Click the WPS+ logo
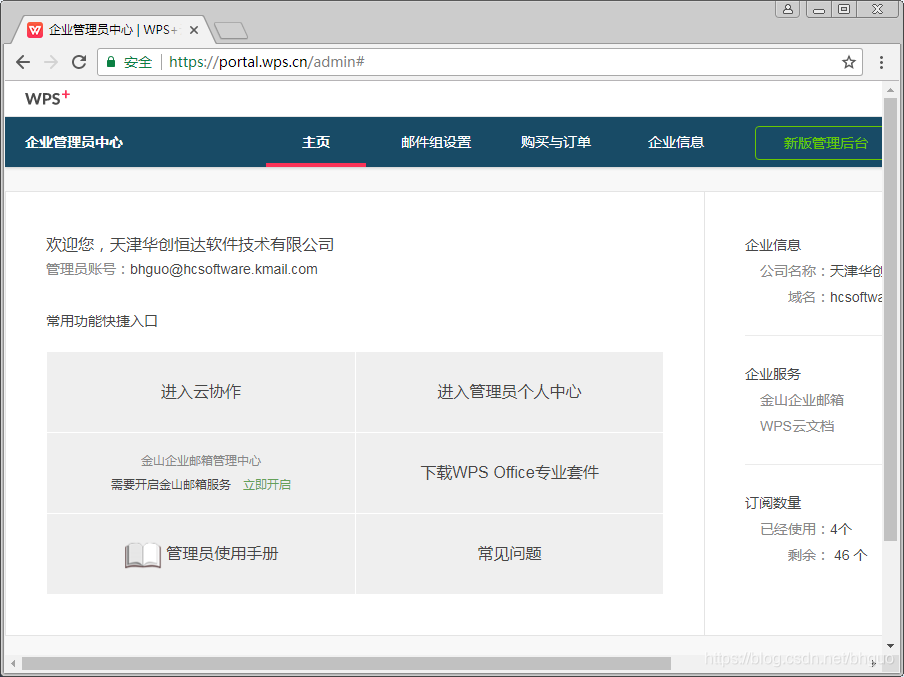The image size is (904, 677). click(47, 97)
